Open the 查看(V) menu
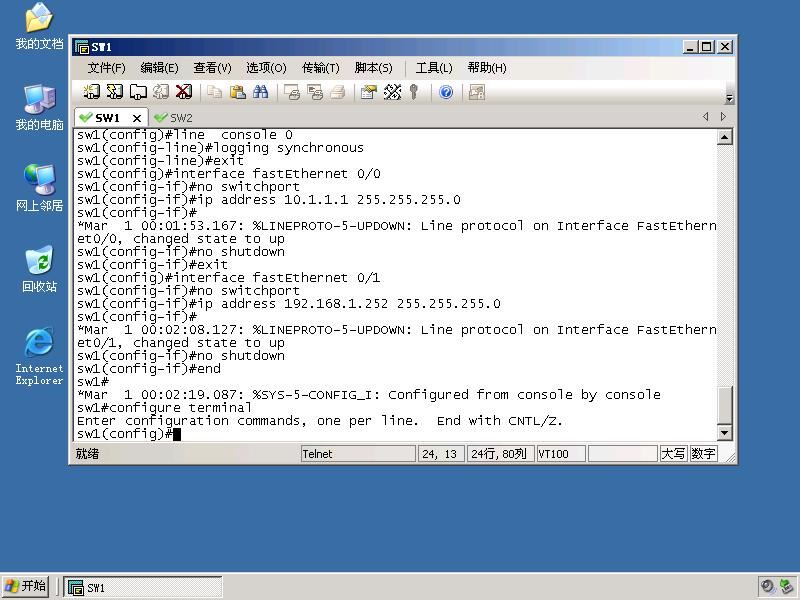800x600 pixels. click(212, 68)
